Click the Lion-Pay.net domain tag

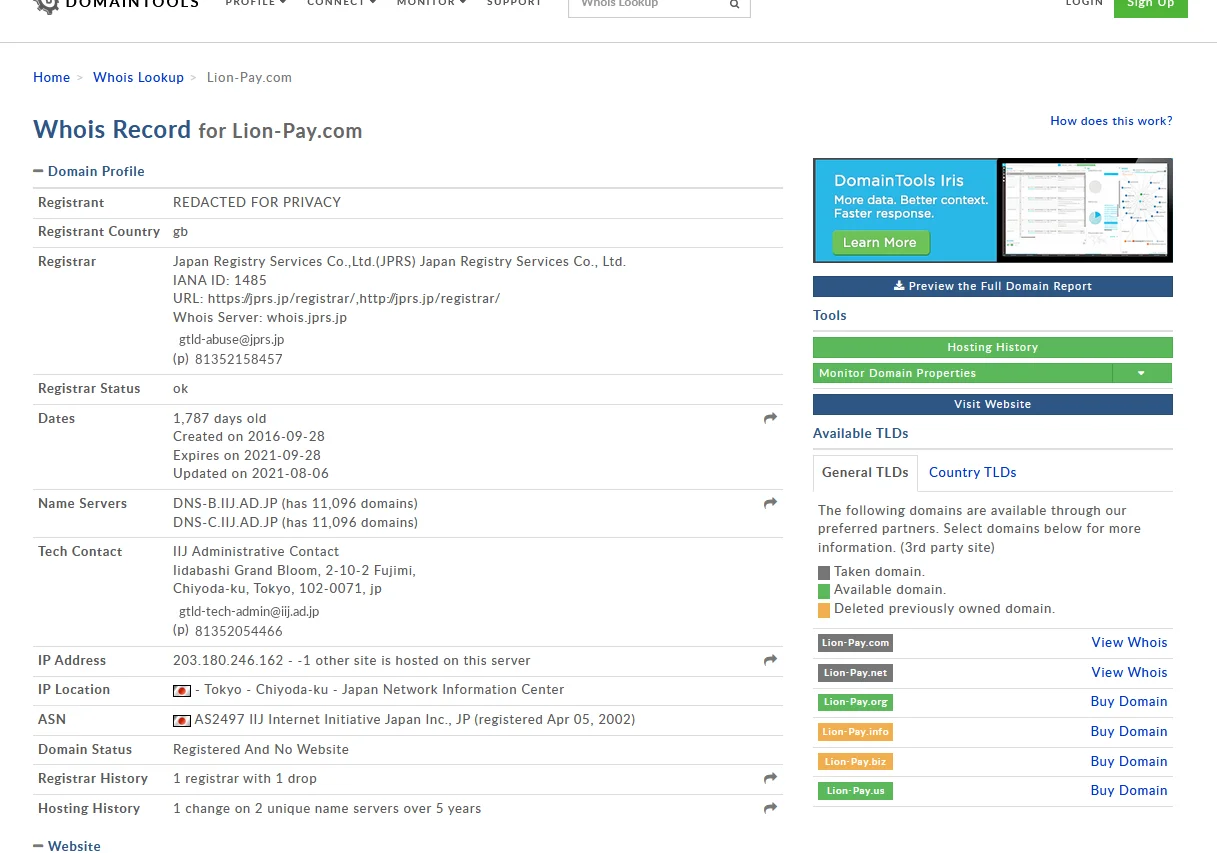coord(855,673)
